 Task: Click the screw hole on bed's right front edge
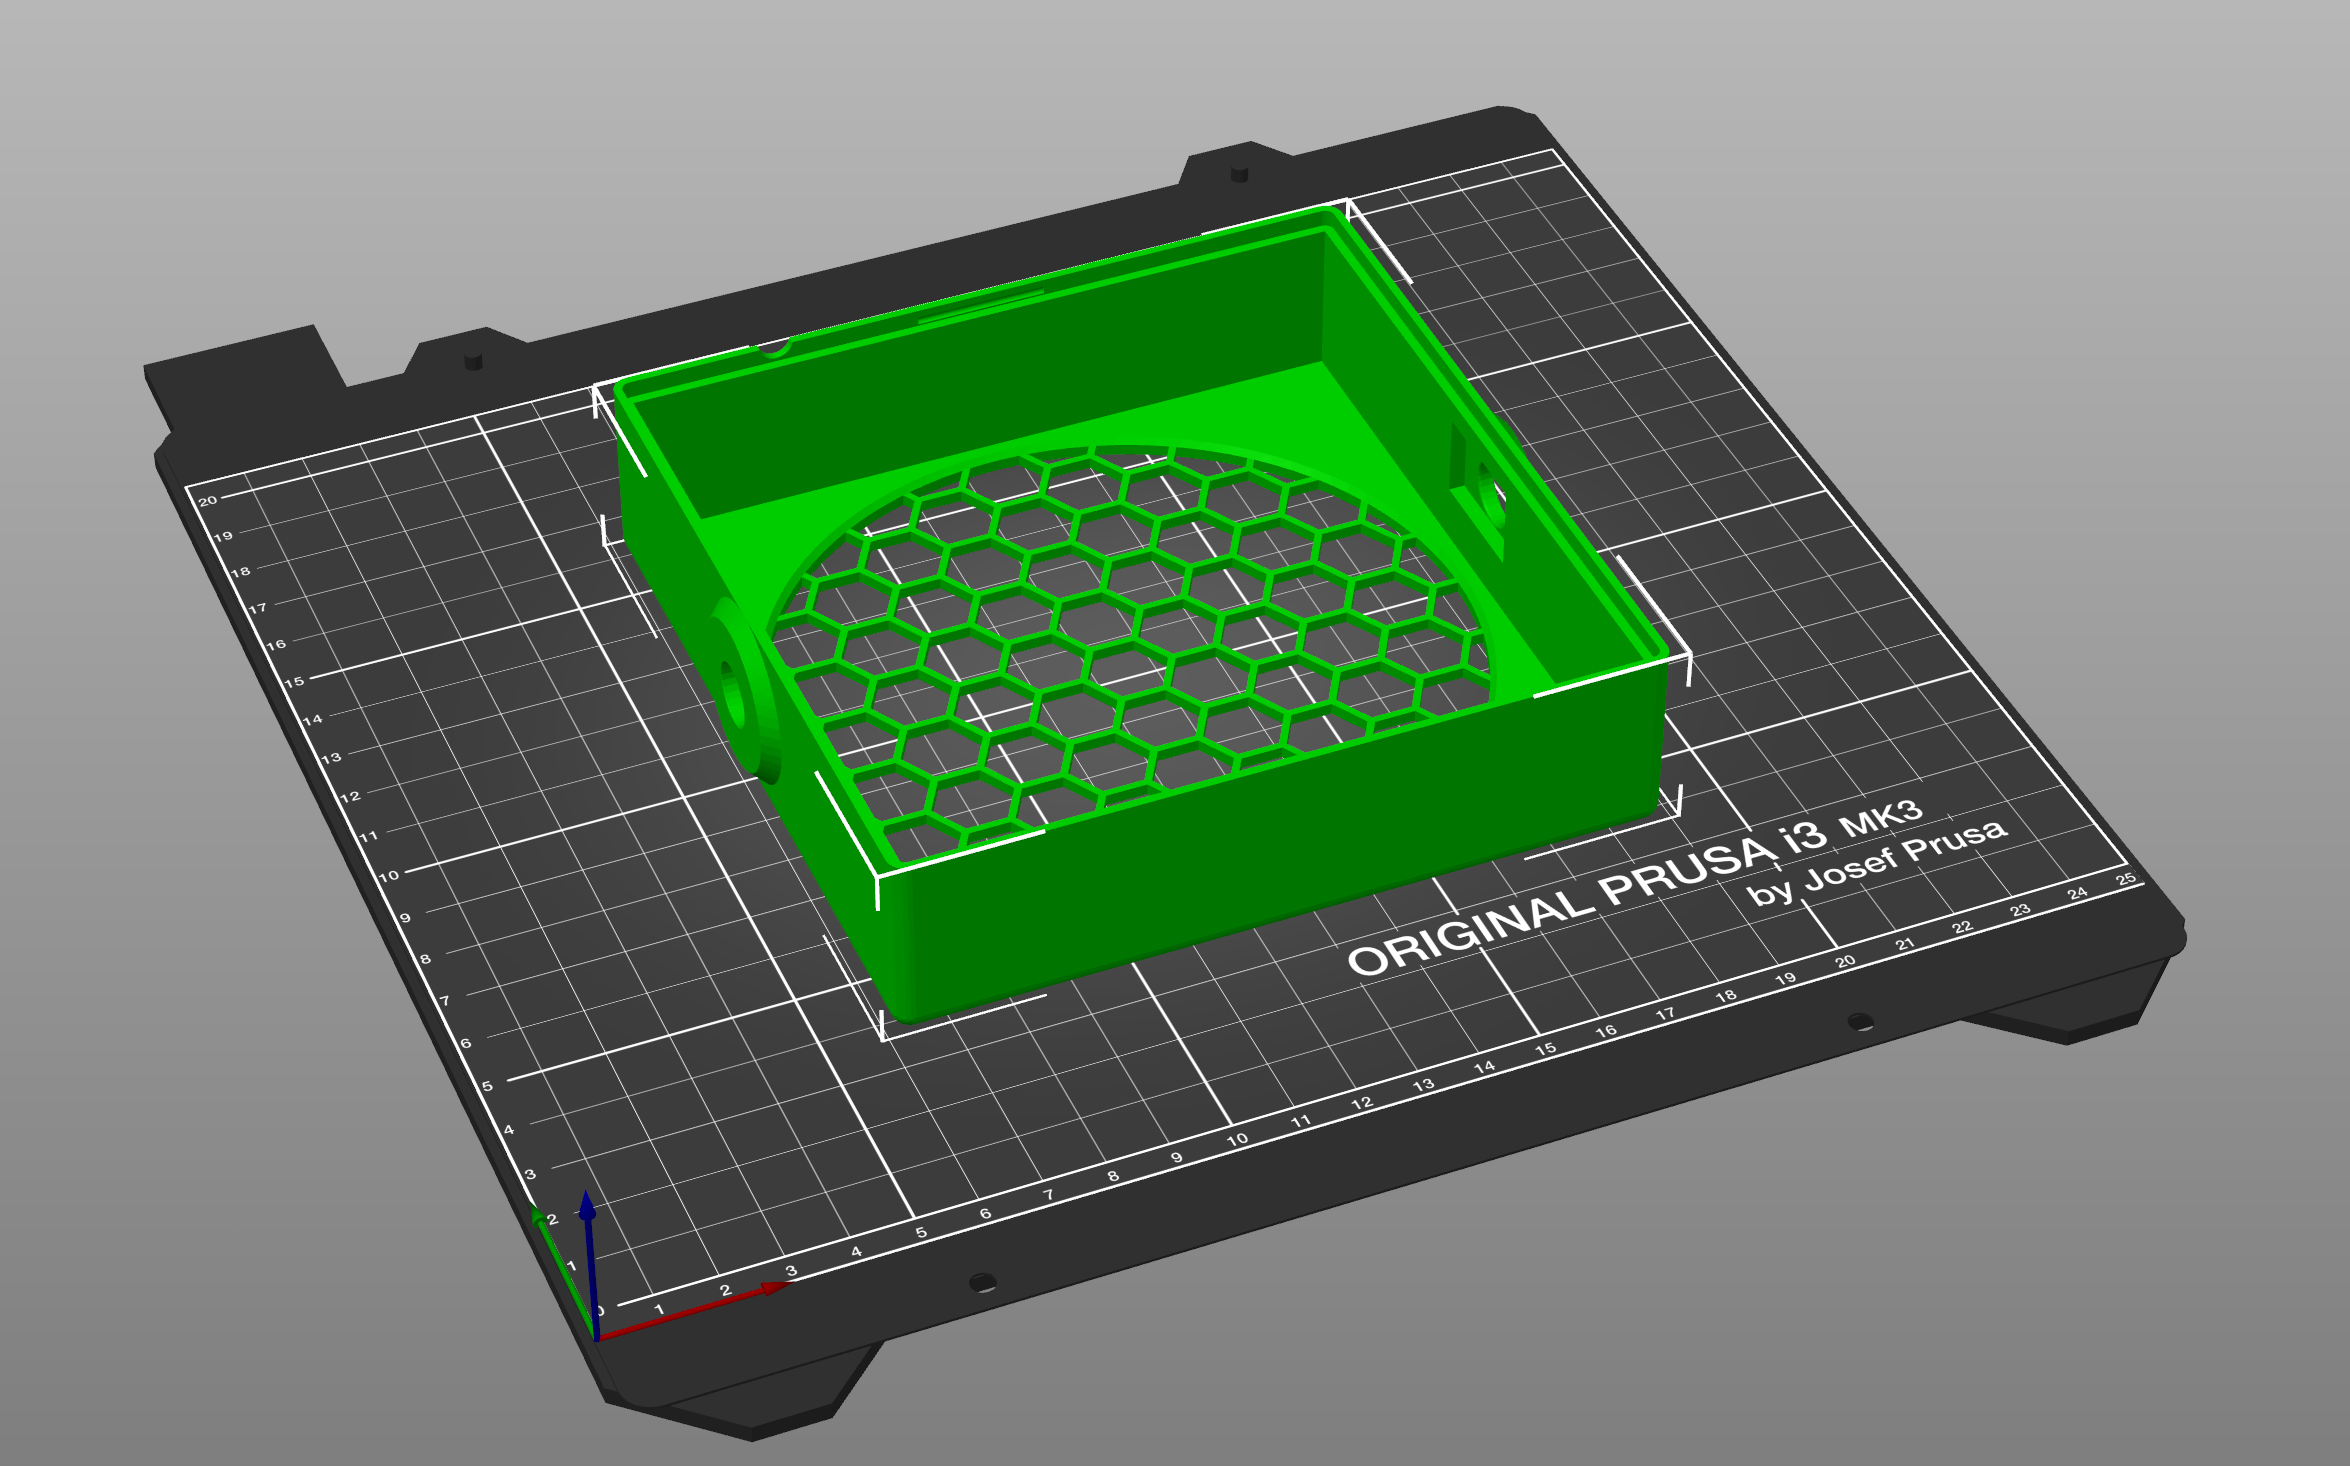[1860, 1022]
